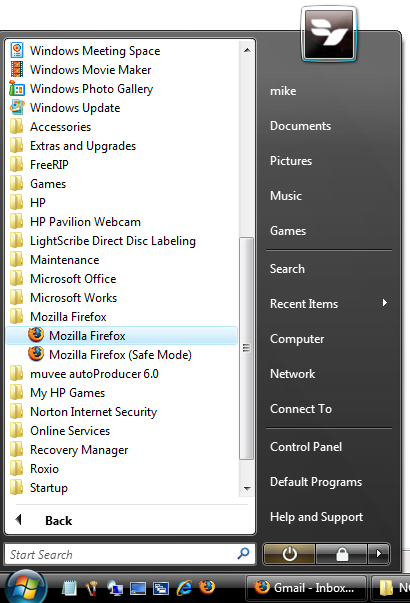Open Control Panel
The width and height of the screenshot is (410, 603).
306,447
